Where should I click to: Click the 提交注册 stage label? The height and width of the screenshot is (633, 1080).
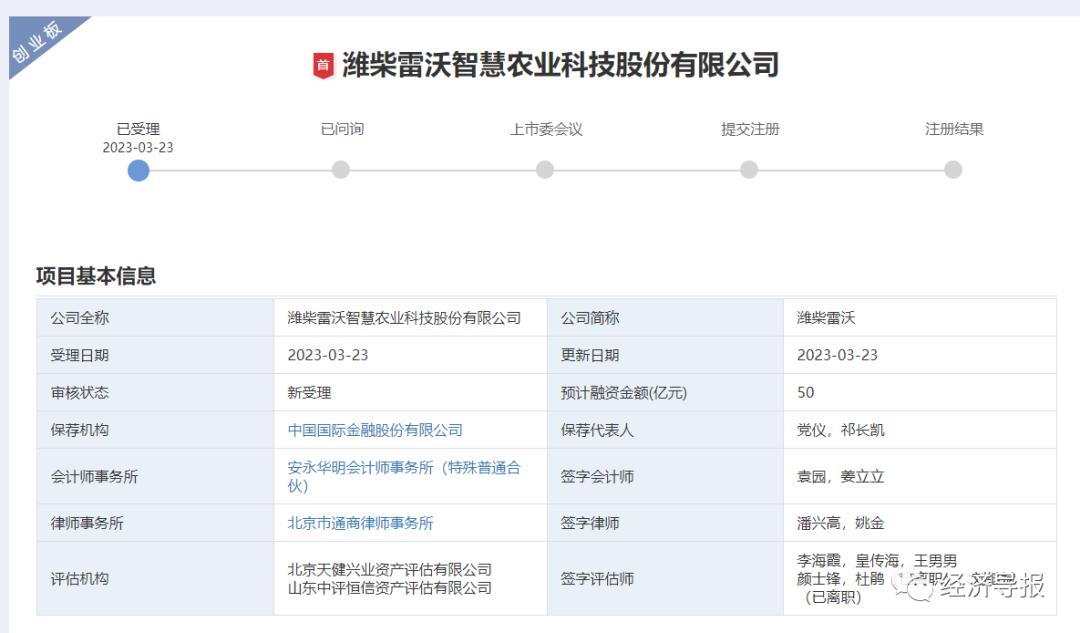coord(750,129)
